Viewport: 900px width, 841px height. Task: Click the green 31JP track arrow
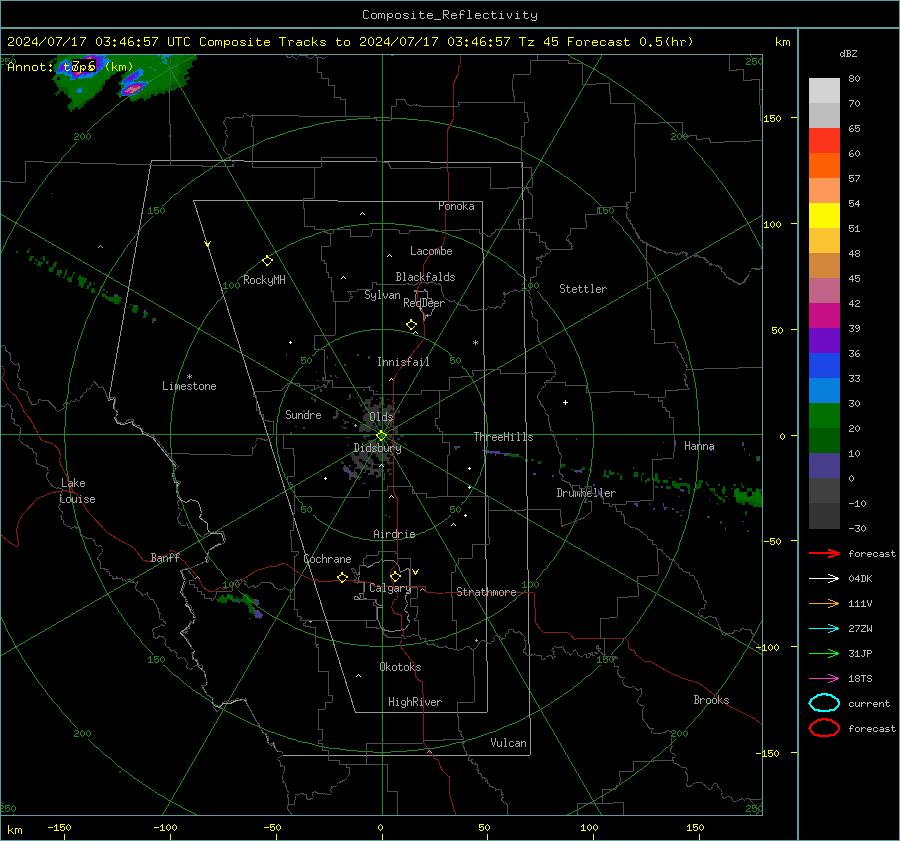click(x=824, y=653)
